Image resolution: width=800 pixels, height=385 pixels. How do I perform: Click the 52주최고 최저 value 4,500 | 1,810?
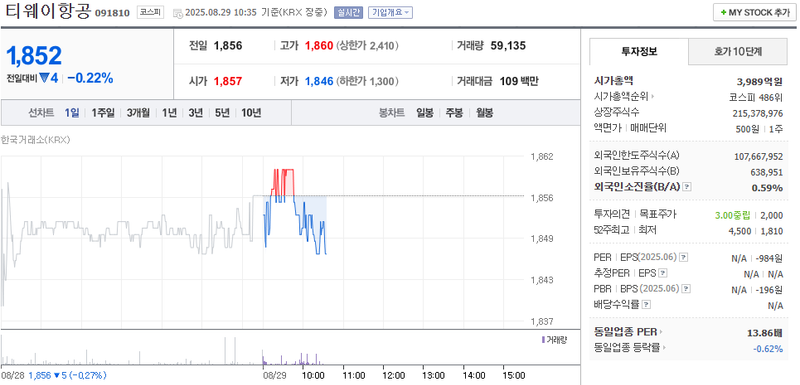(756, 231)
